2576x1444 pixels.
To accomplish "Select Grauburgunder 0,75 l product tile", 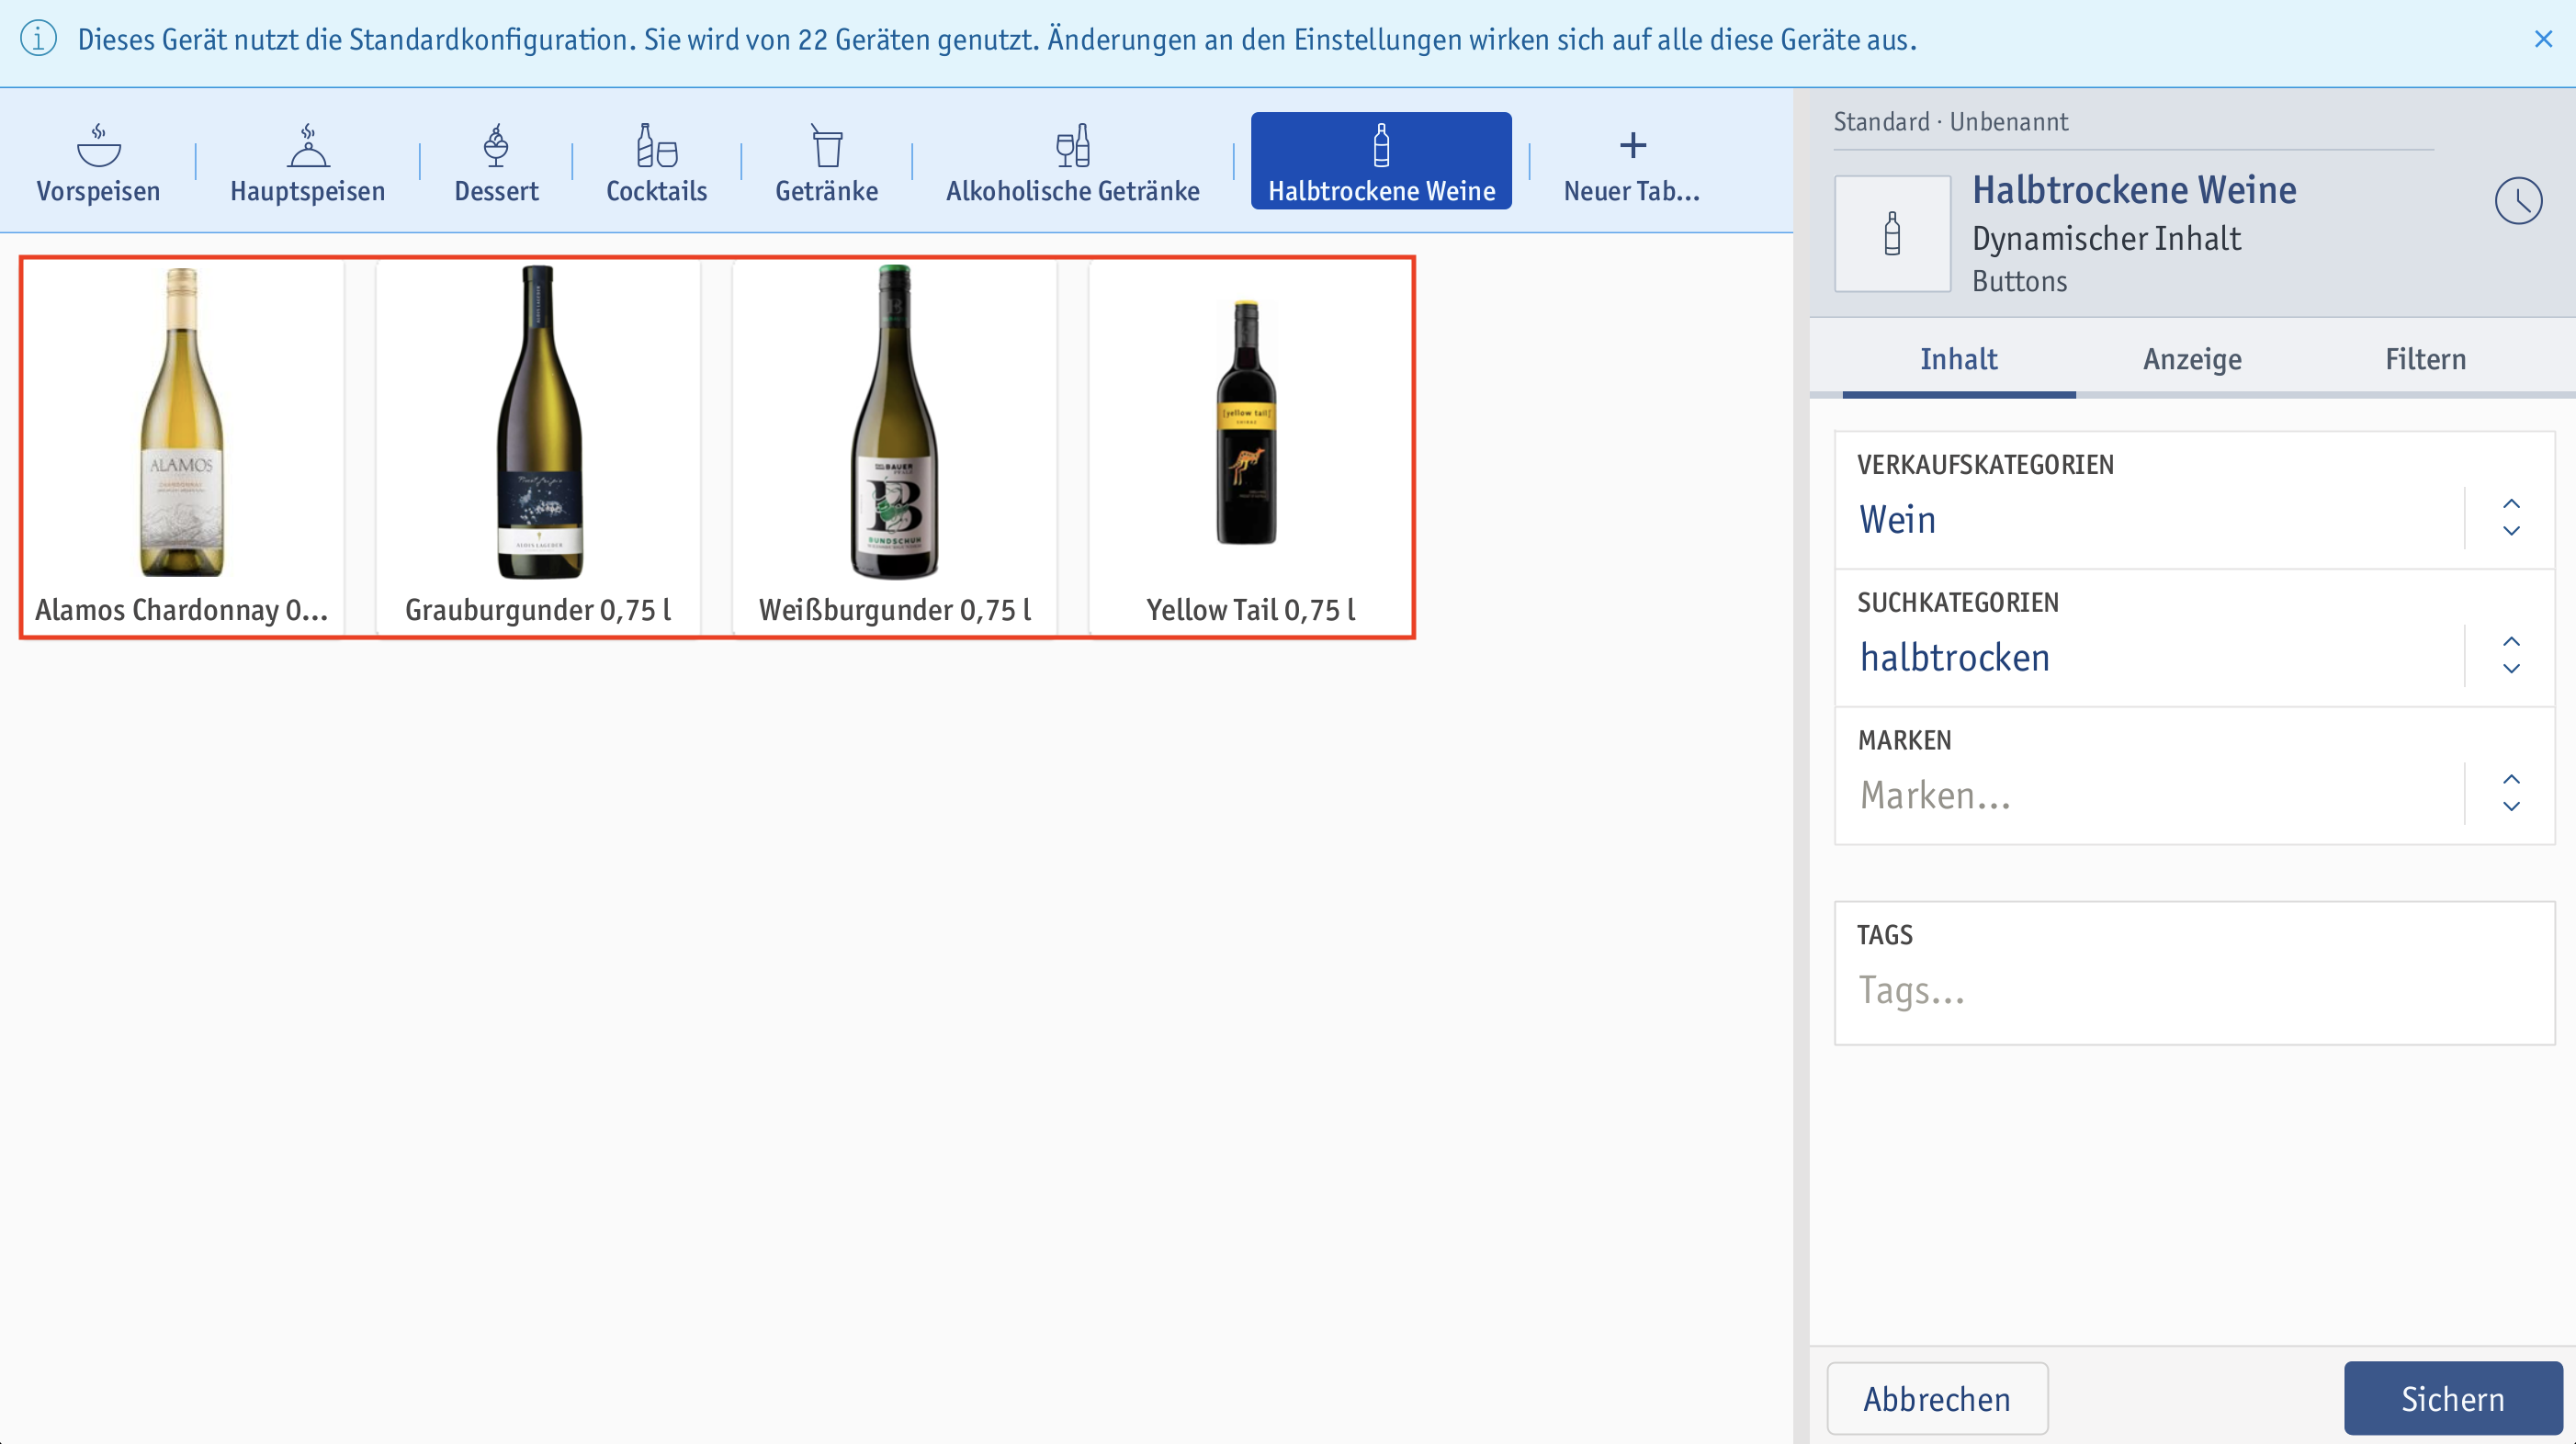I will coord(538,447).
